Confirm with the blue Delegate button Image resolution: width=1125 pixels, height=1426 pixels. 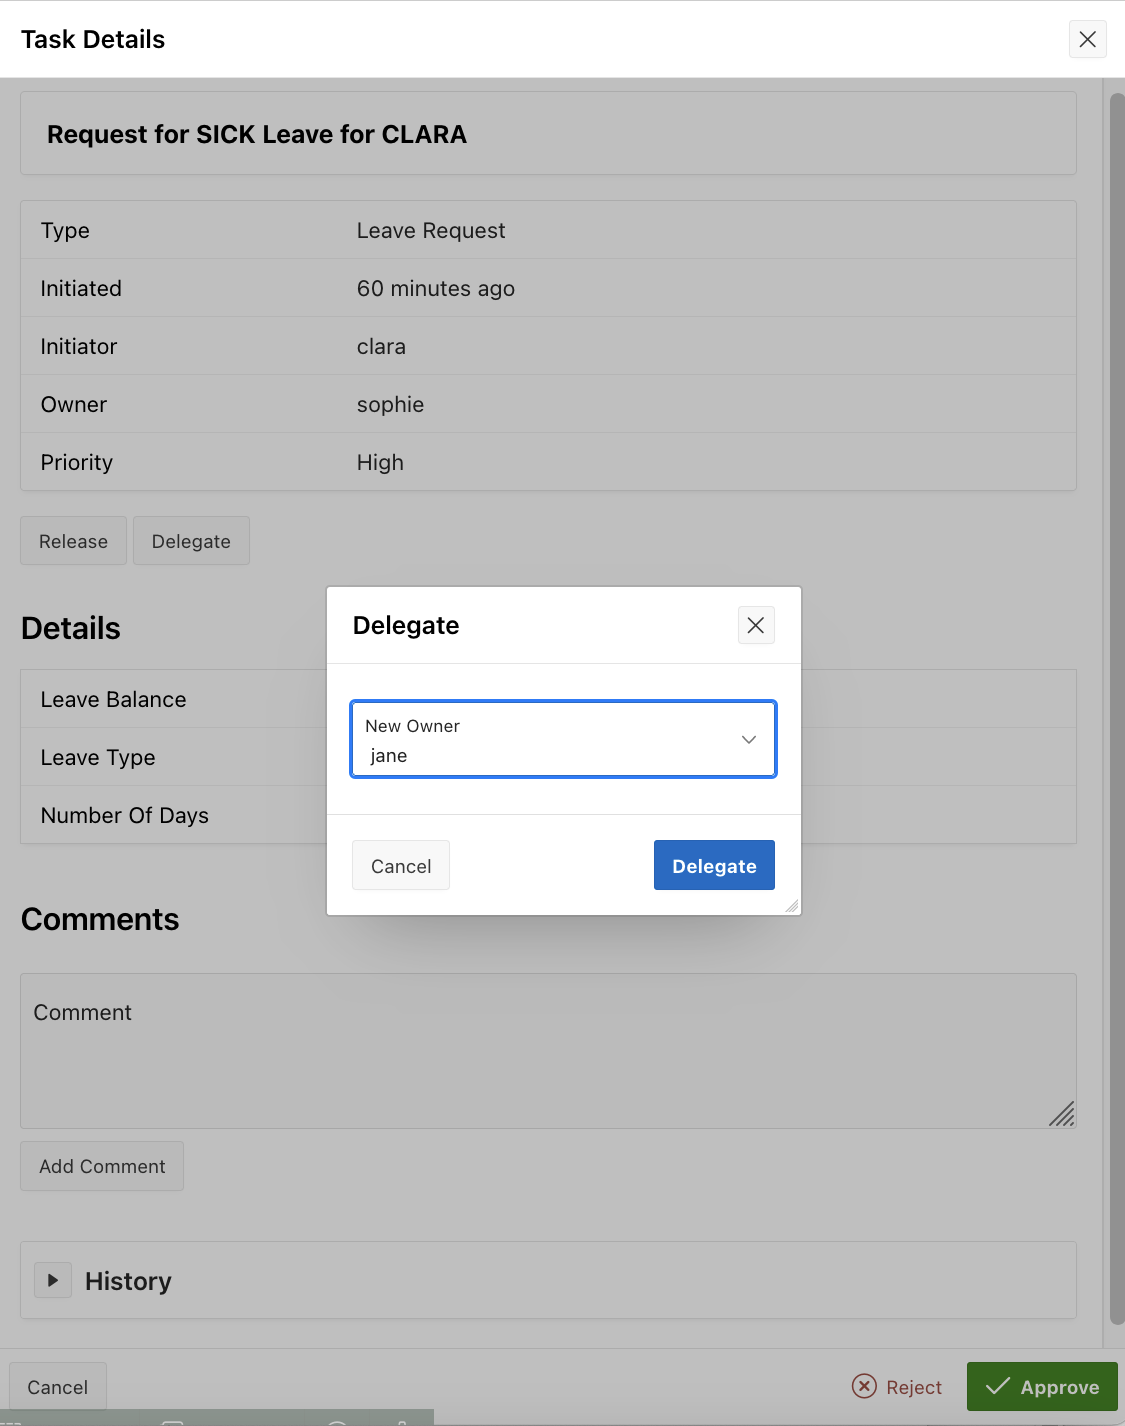tap(714, 865)
